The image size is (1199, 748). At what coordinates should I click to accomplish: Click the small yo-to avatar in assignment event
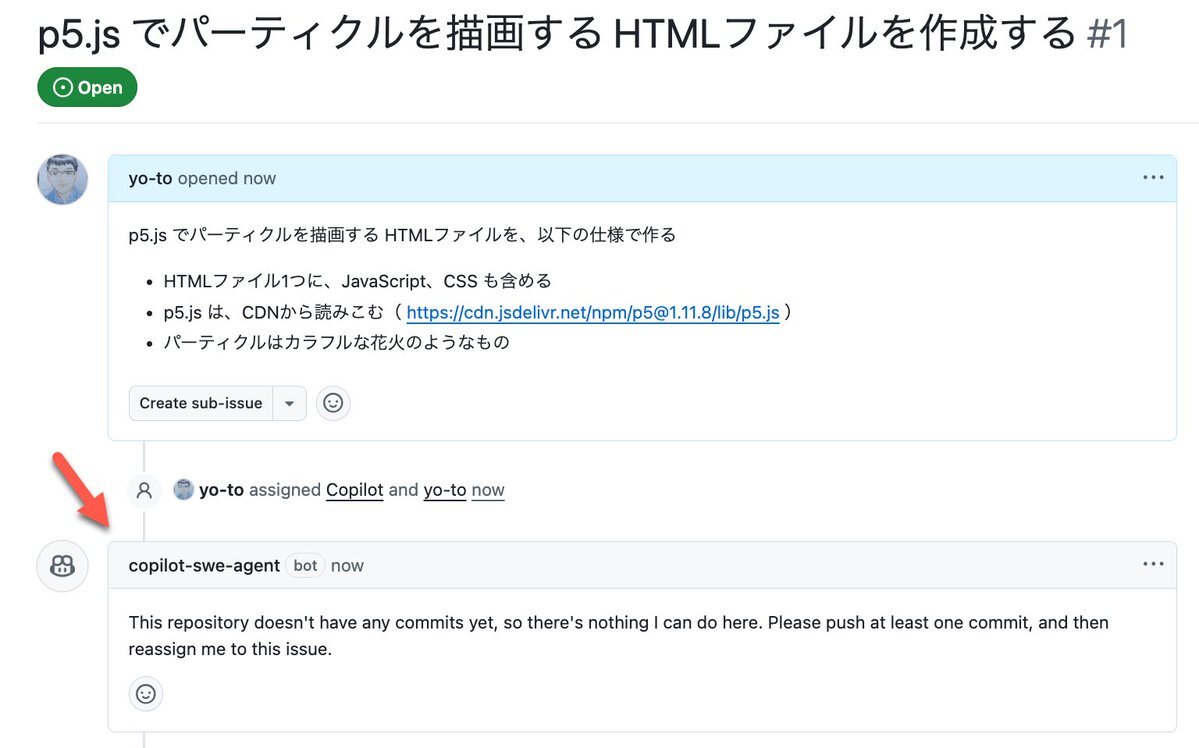point(184,489)
